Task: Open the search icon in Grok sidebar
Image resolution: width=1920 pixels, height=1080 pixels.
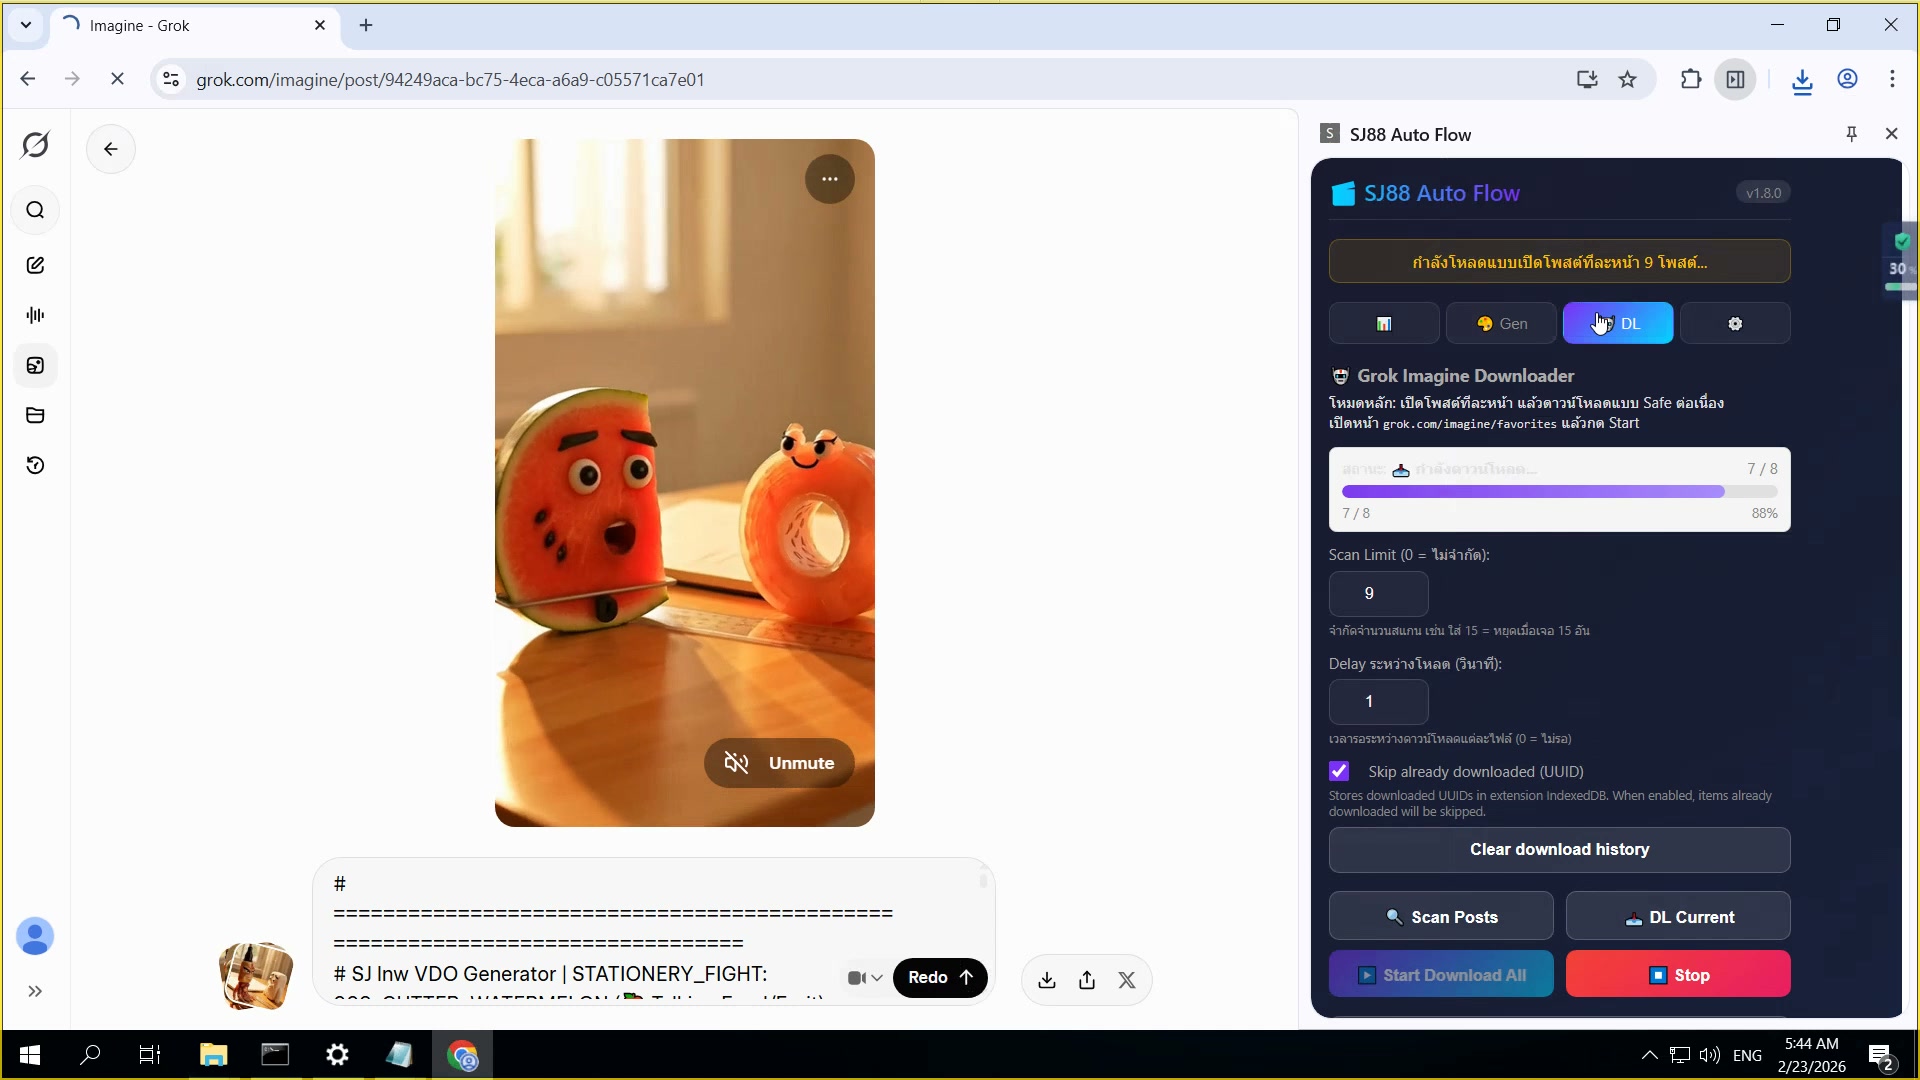Action: coord(35,210)
